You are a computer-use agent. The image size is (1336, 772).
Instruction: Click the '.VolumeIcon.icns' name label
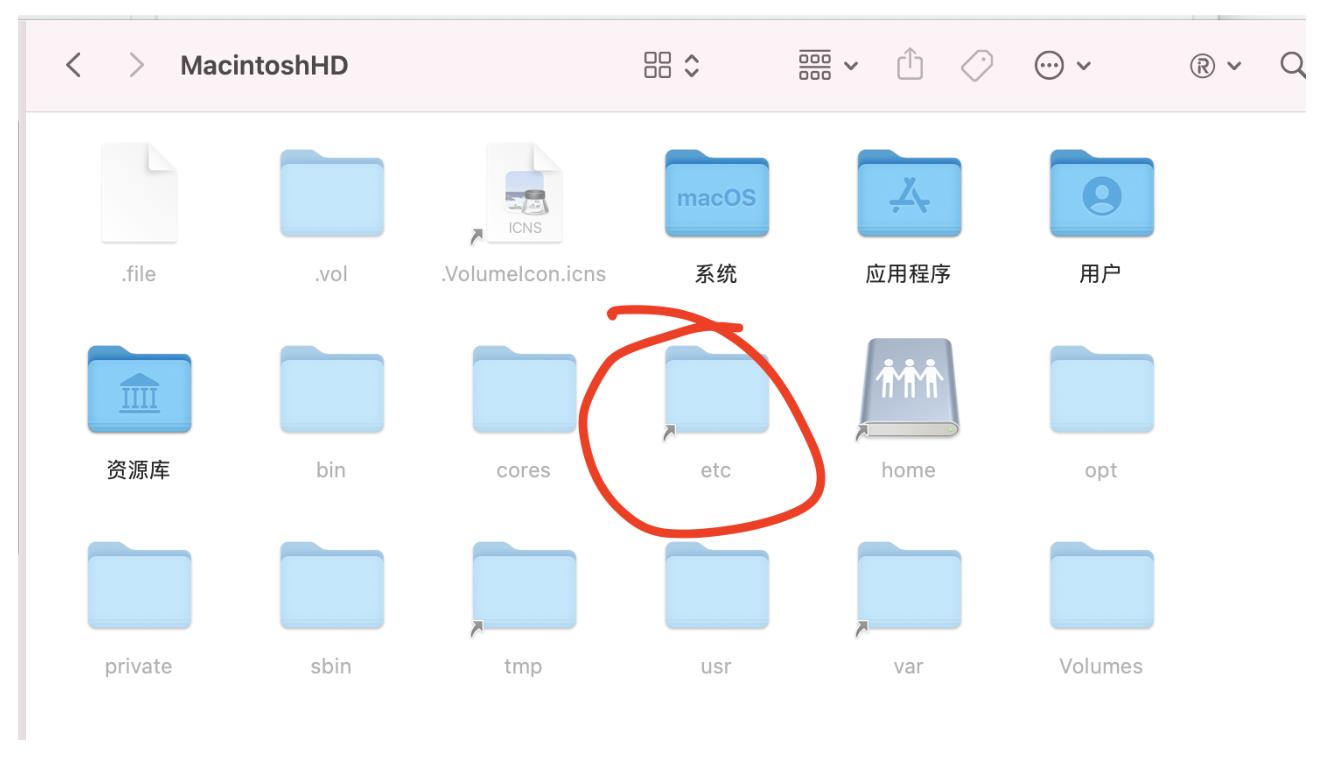click(523, 274)
